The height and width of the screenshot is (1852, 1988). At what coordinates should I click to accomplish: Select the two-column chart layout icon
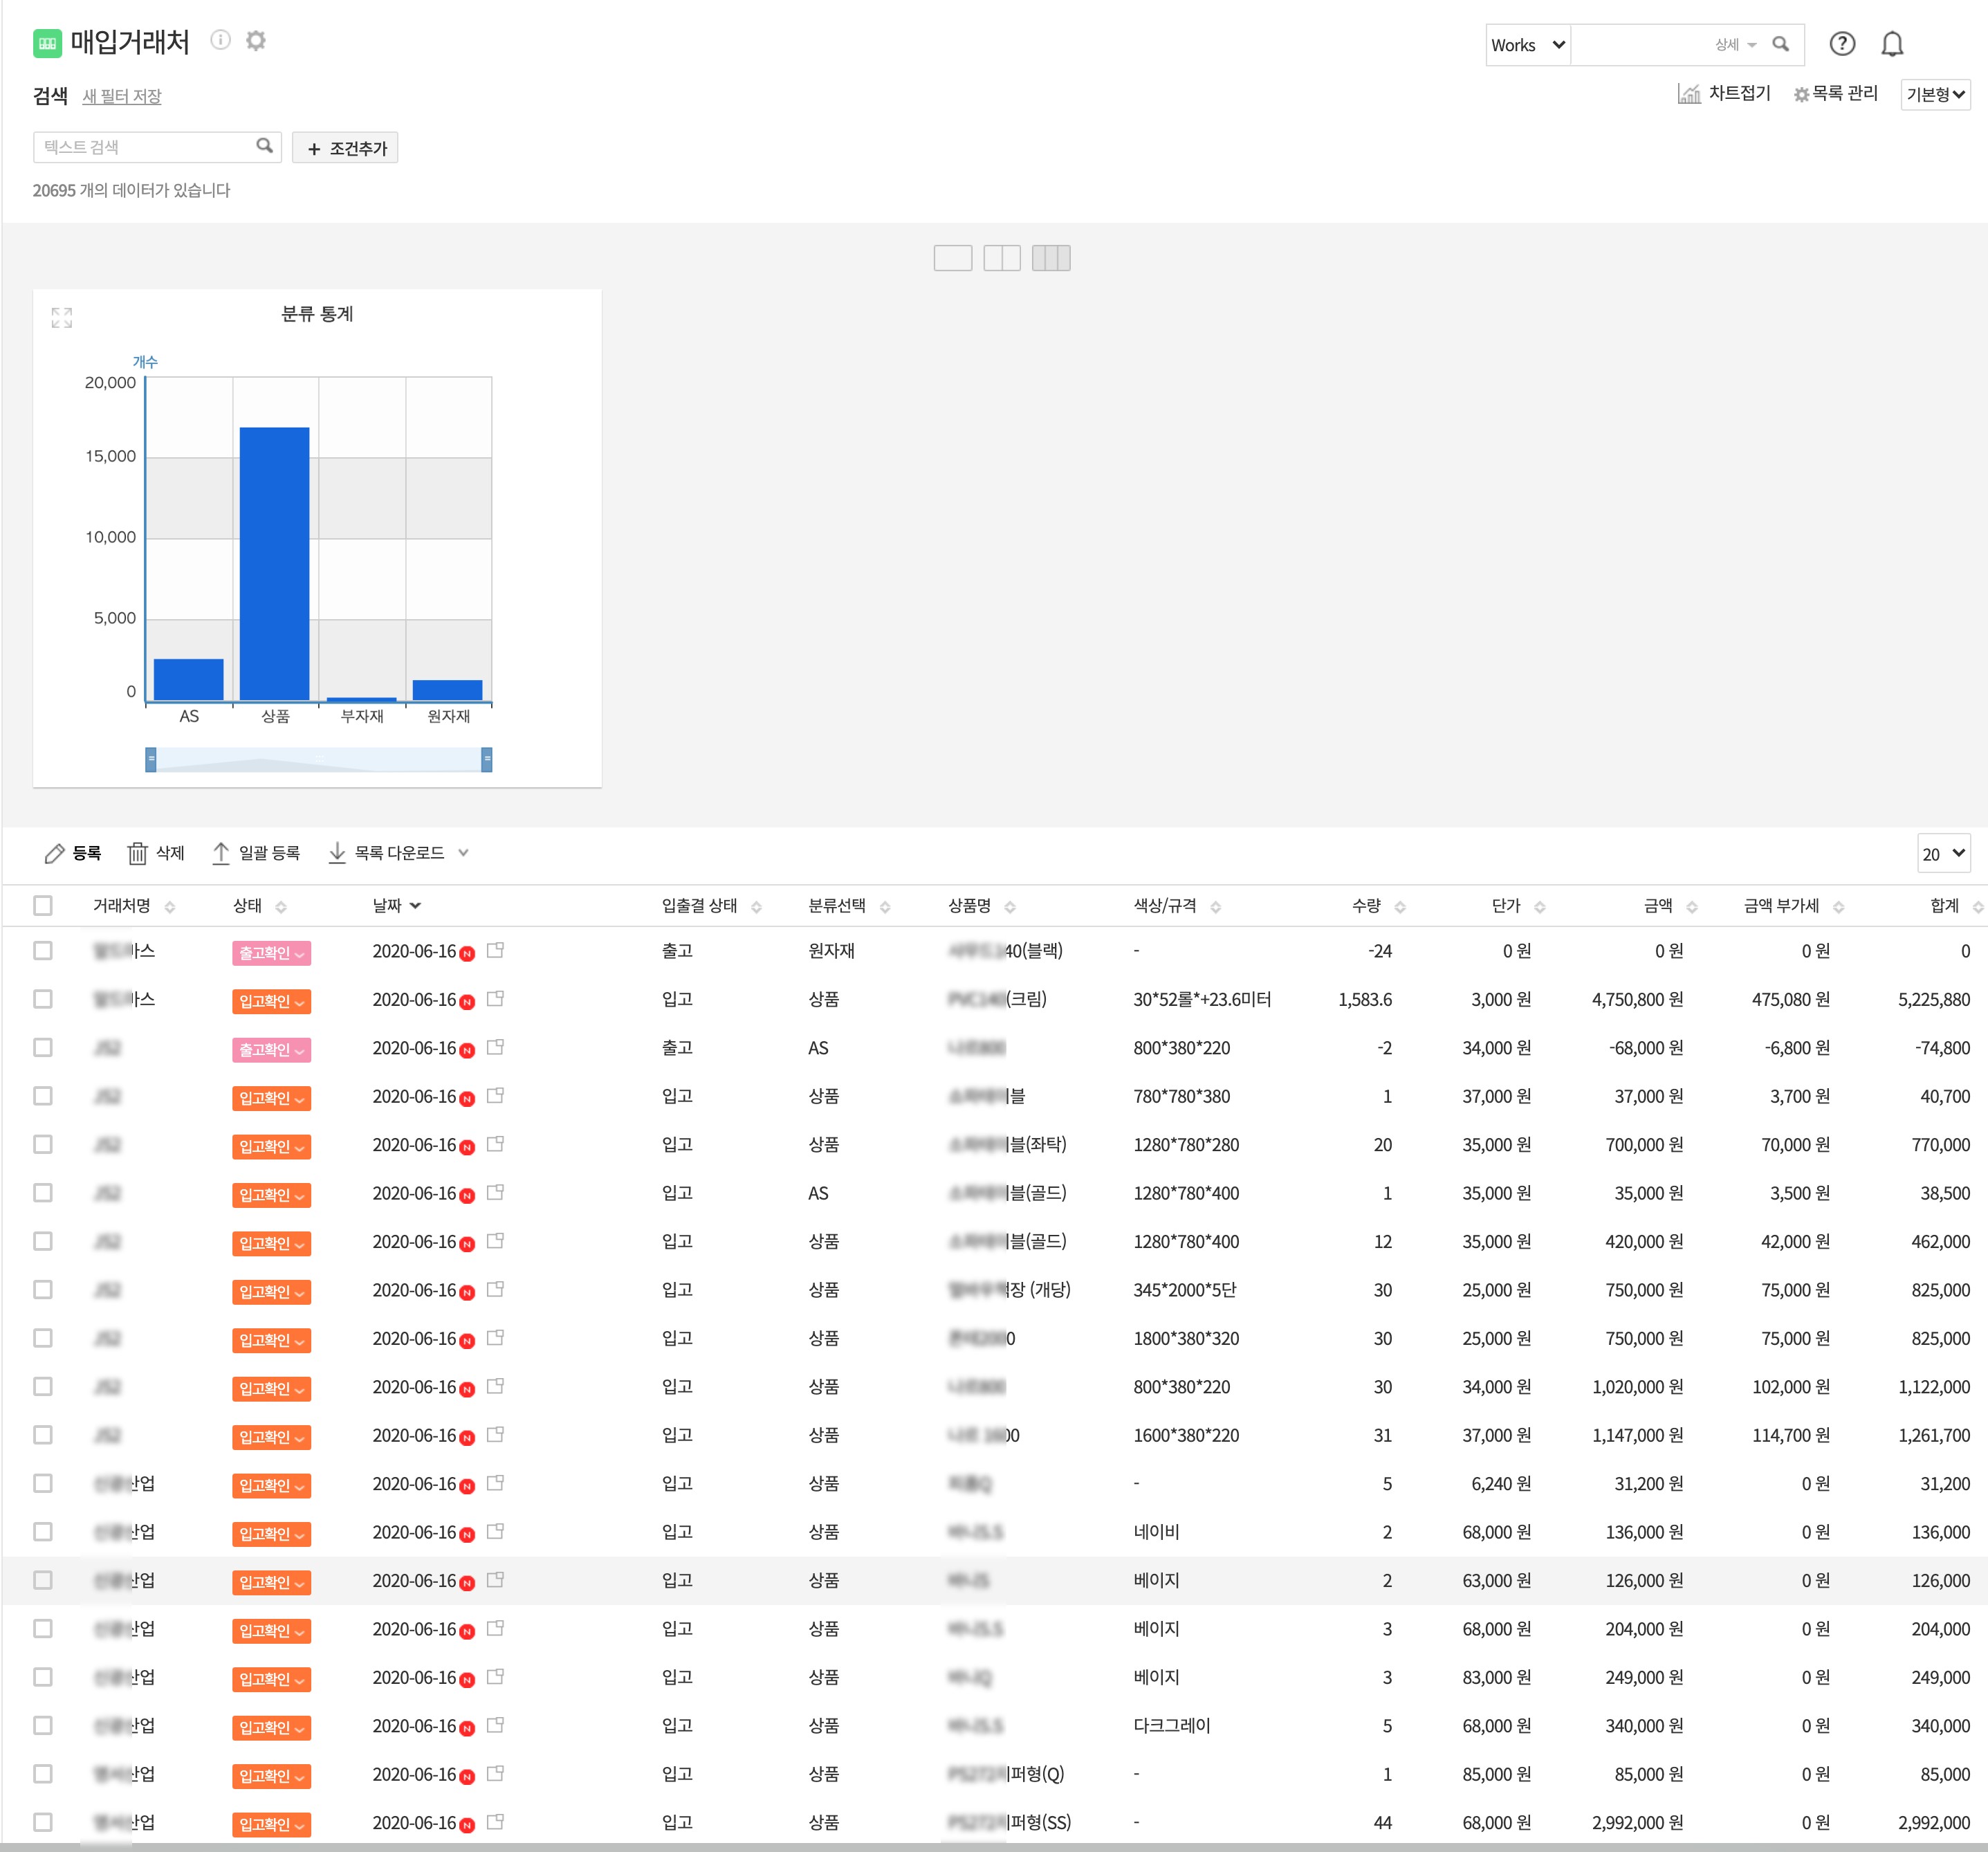[1001, 258]
